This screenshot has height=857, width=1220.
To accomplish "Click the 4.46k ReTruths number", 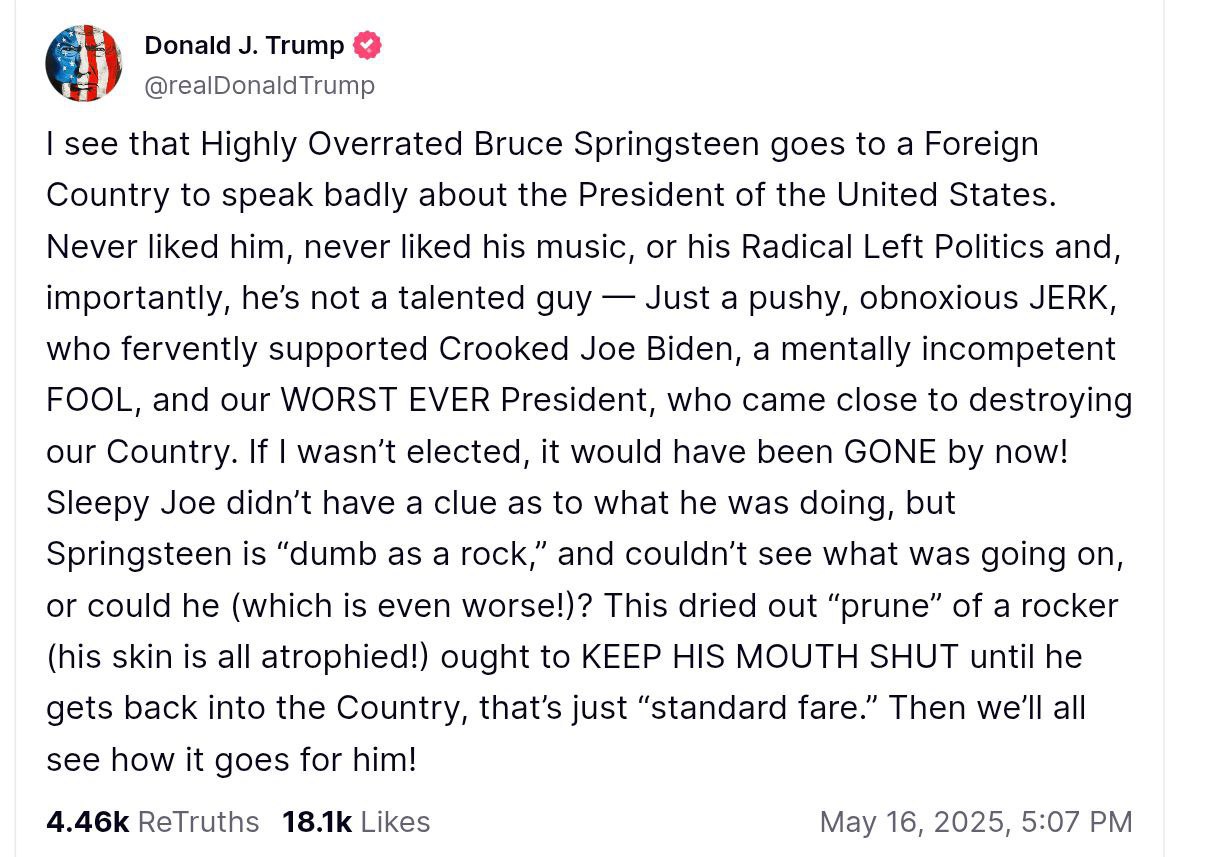I will click(87, 822).
